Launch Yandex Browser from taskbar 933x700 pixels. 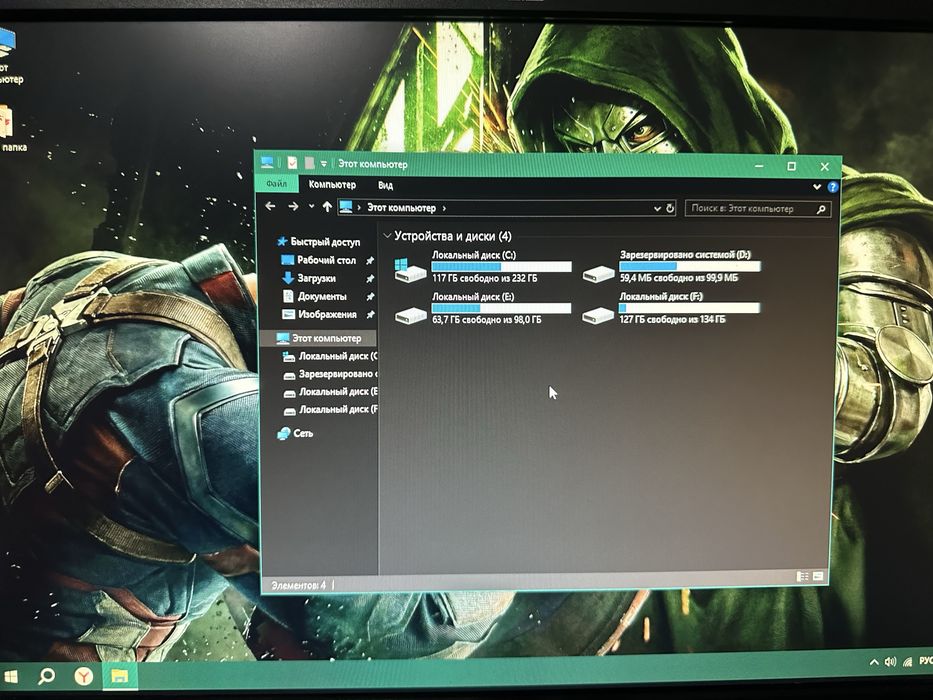tap(84, 676)
